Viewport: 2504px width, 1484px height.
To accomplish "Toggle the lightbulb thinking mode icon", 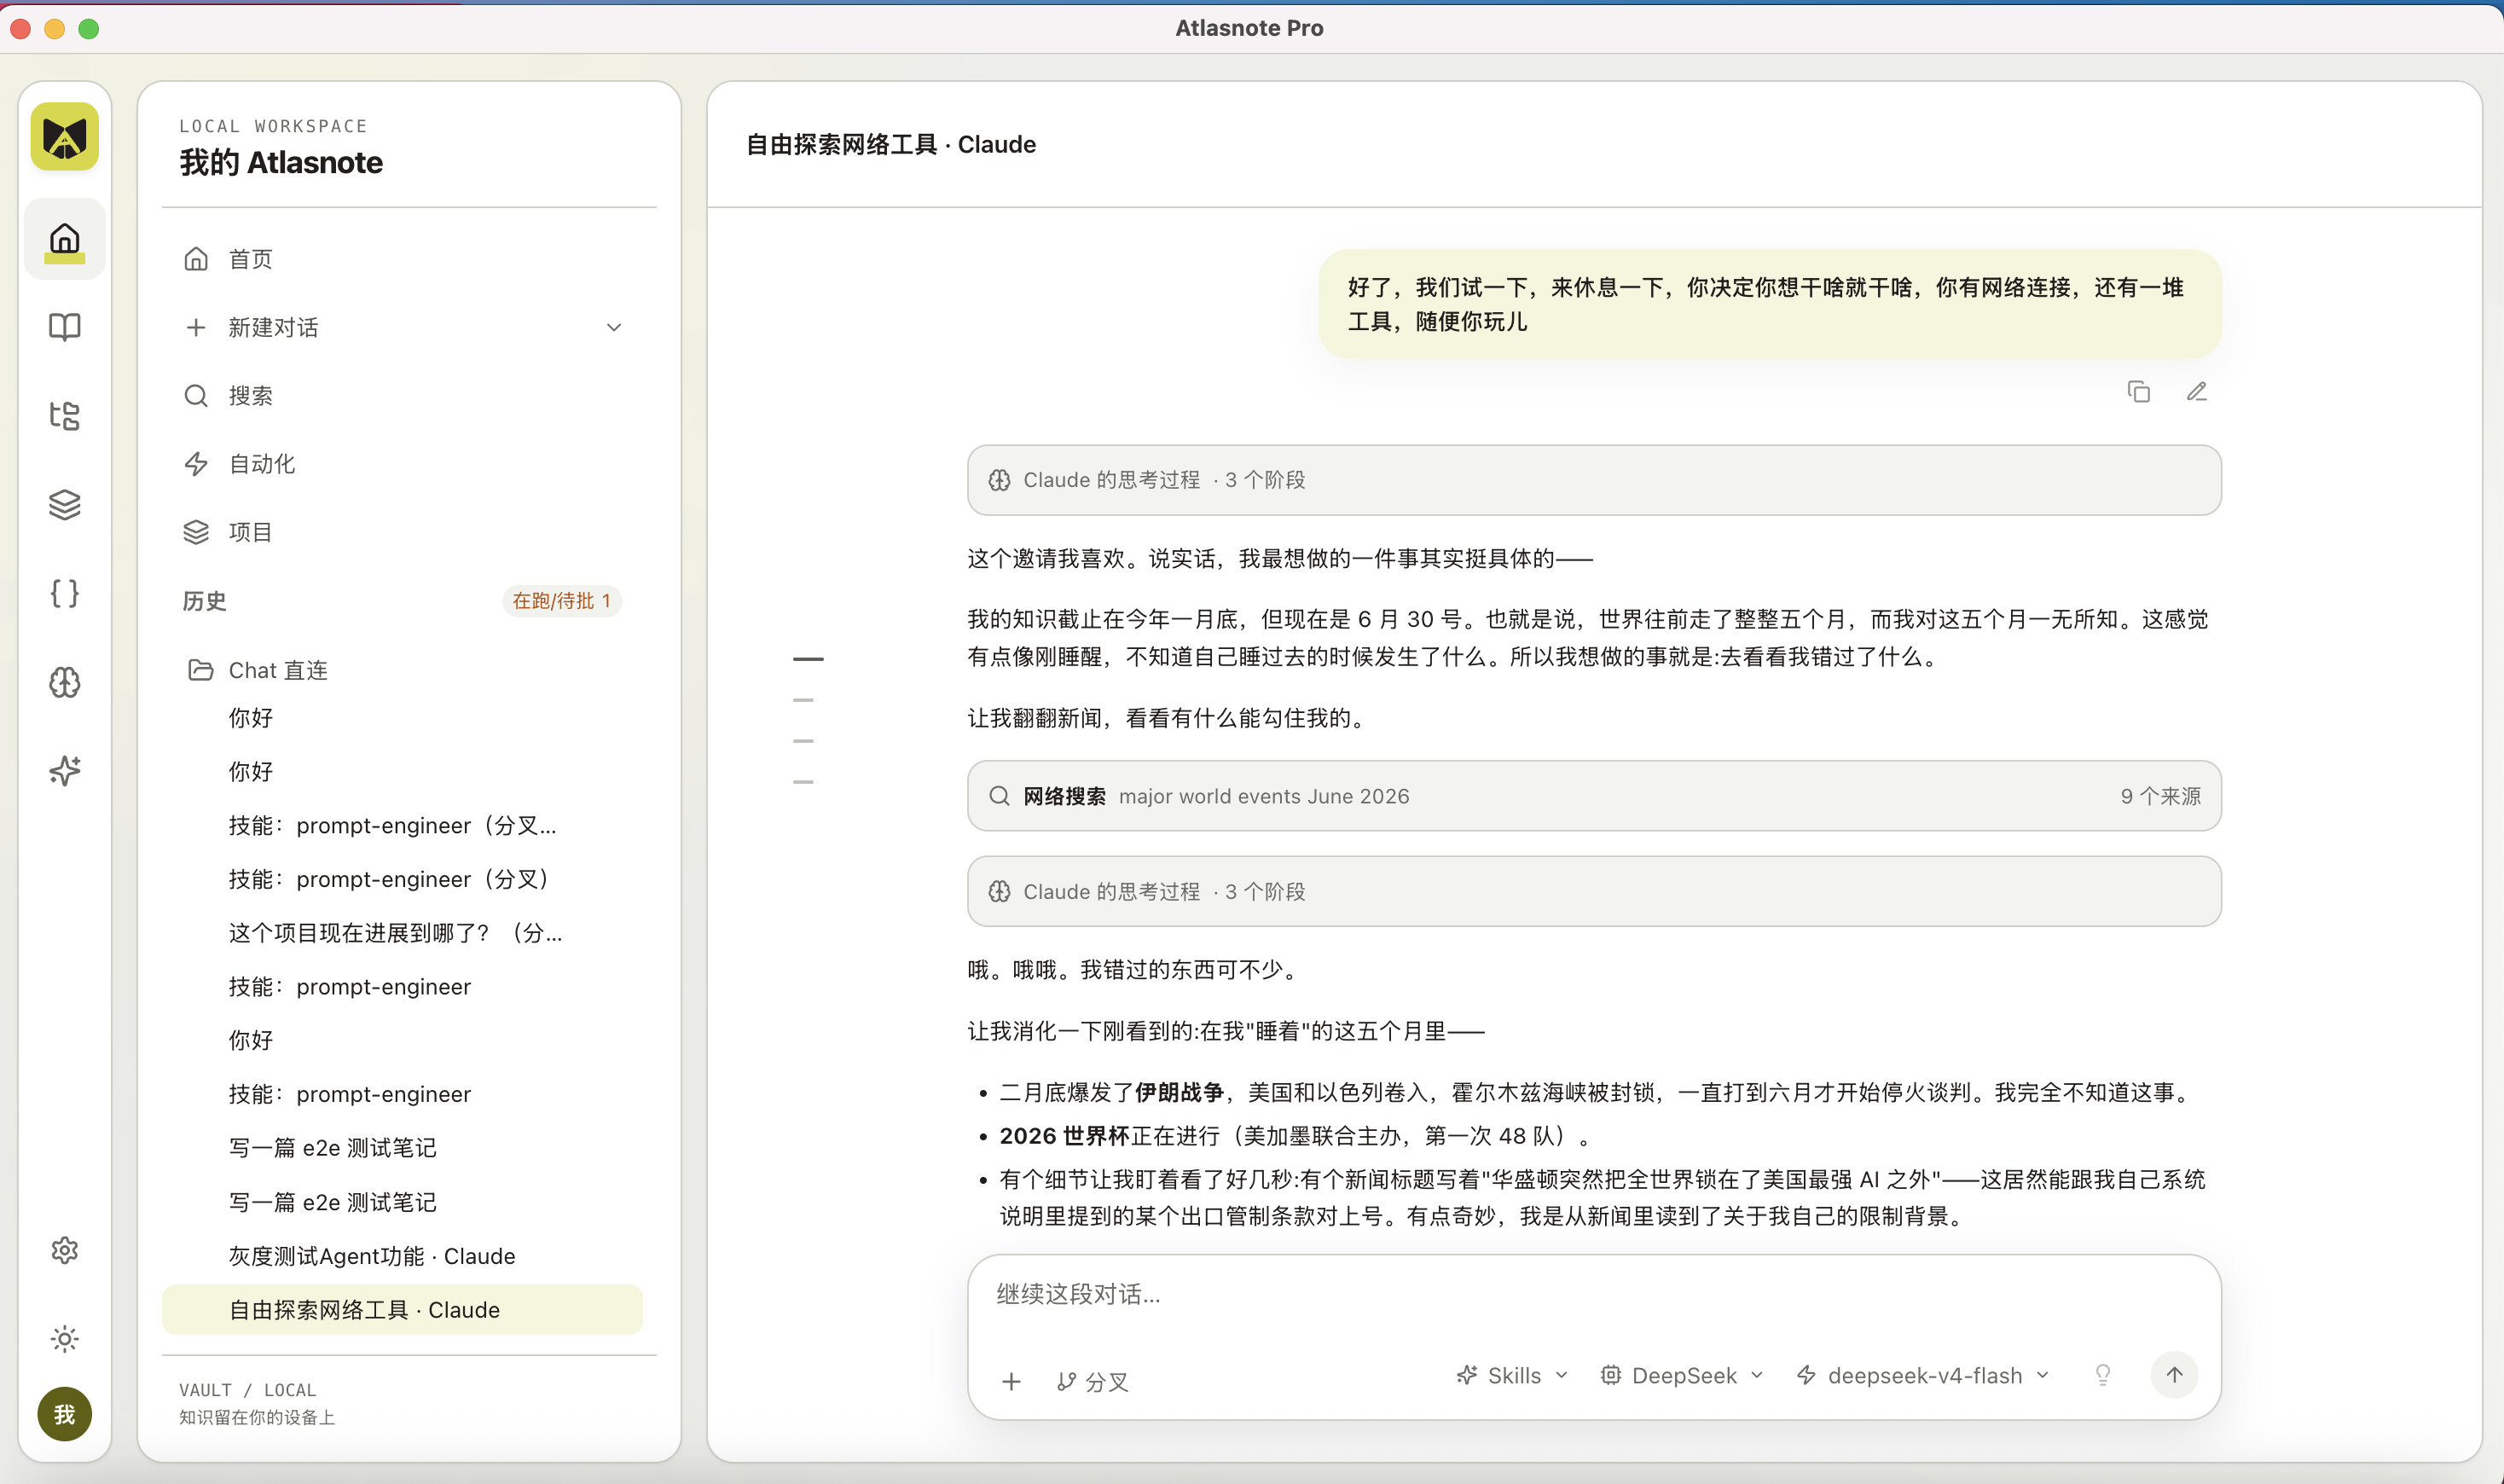I will 2103,1375.
